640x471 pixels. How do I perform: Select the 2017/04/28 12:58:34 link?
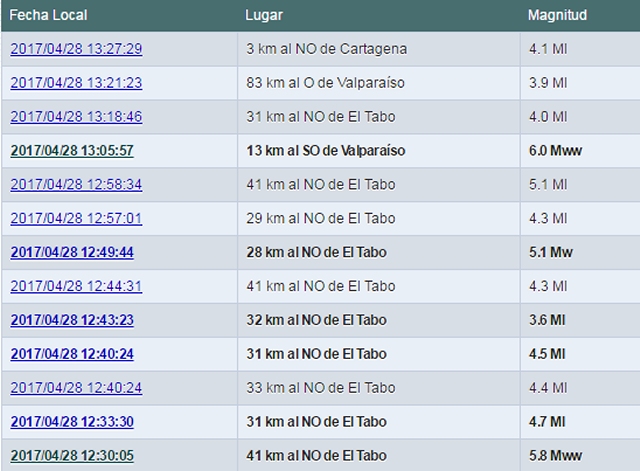coord(76,185)
